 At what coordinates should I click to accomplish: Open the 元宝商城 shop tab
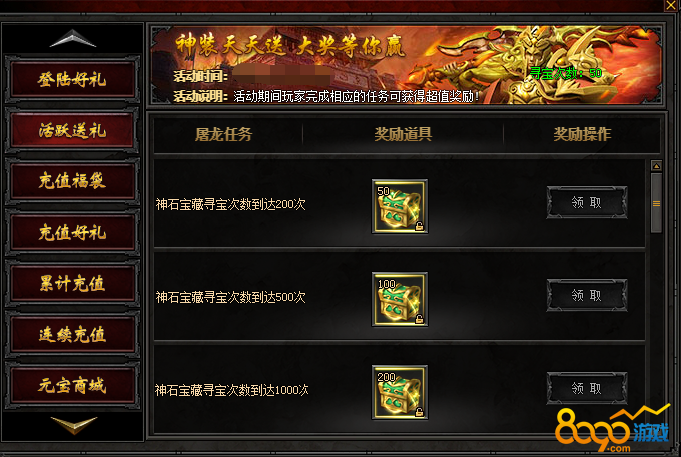[x=73, y=385]
